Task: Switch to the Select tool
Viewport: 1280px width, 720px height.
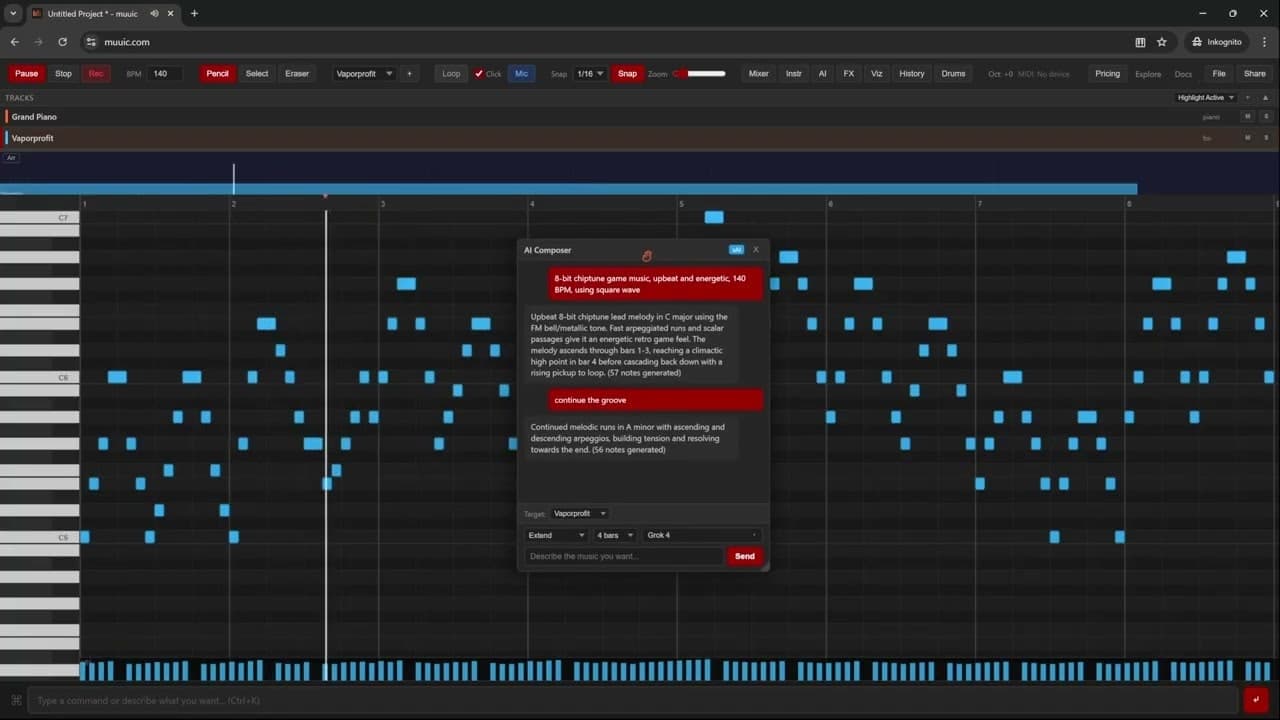Action: (x=256, y=73)
